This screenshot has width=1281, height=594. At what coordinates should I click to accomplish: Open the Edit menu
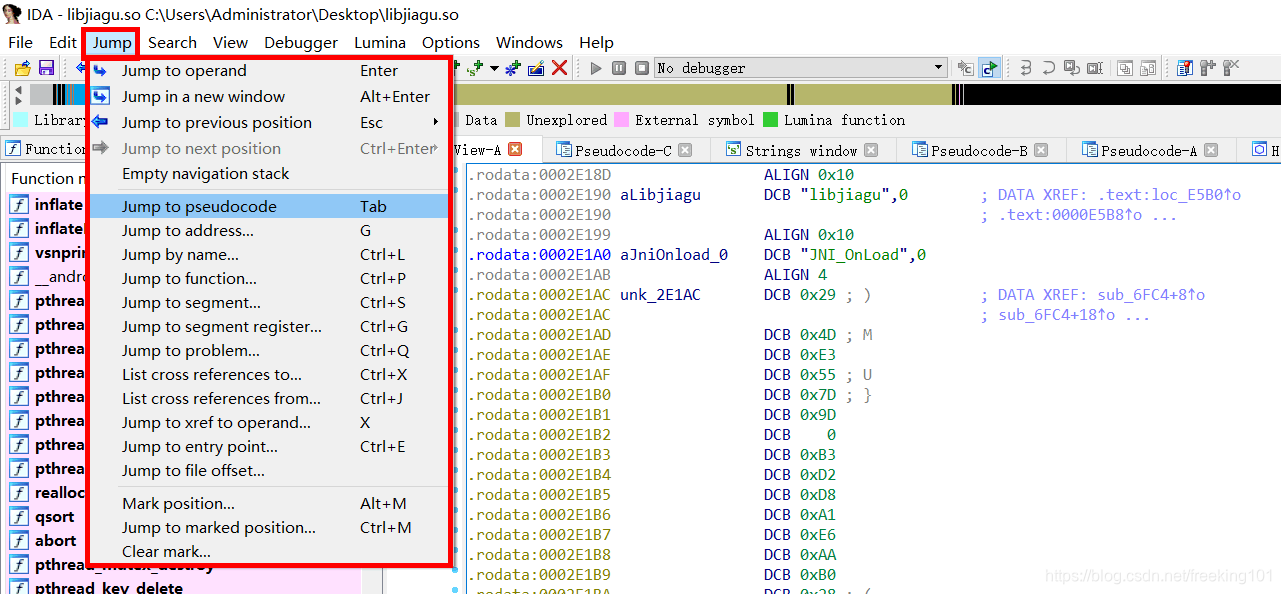pyautogui.click(x=63, y=42)
